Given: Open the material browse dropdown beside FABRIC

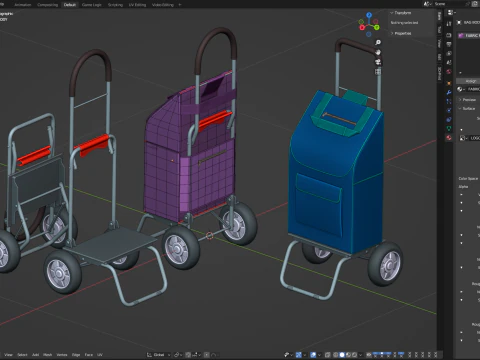Looking at the screenshot, I should (461, 89).
